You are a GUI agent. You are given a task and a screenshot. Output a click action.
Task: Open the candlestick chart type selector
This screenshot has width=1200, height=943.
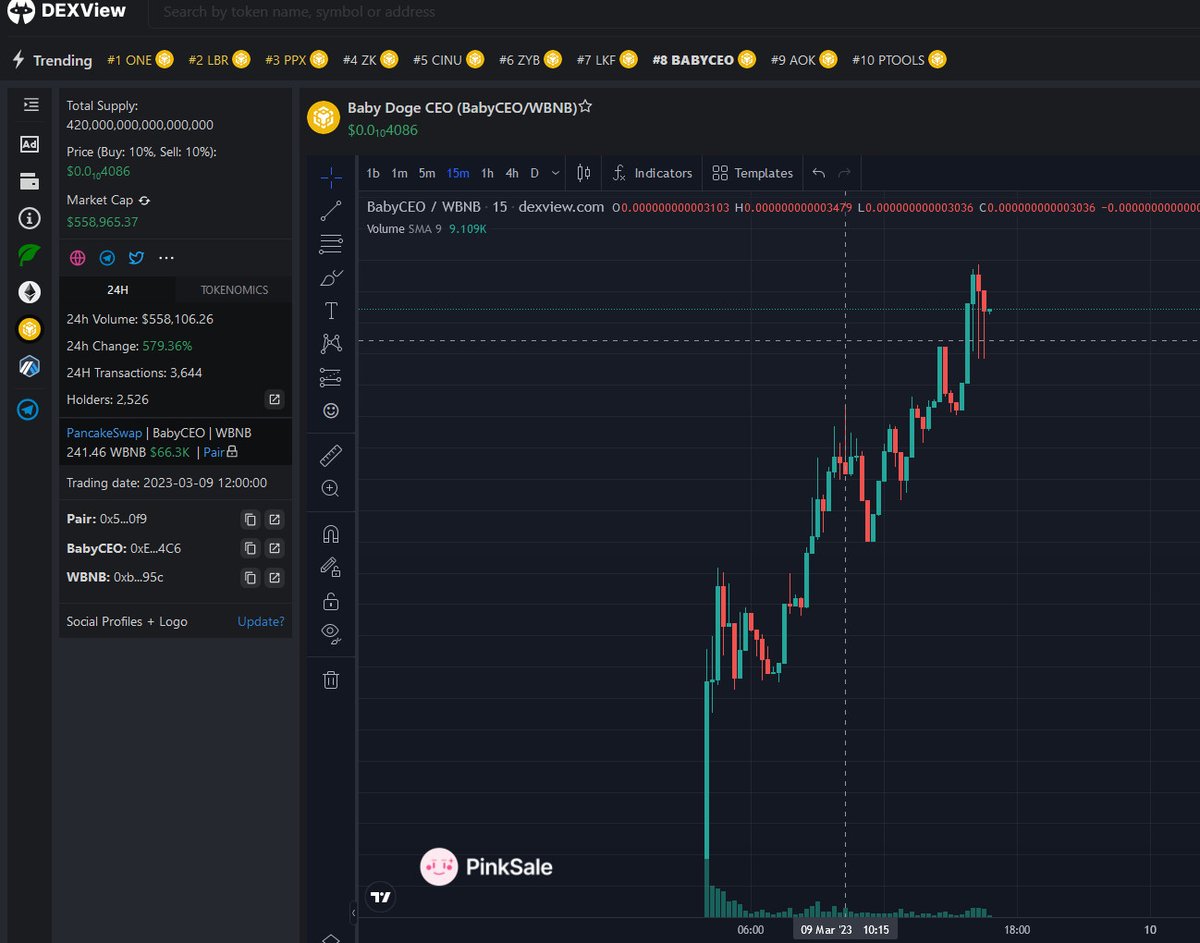(584, 173)
